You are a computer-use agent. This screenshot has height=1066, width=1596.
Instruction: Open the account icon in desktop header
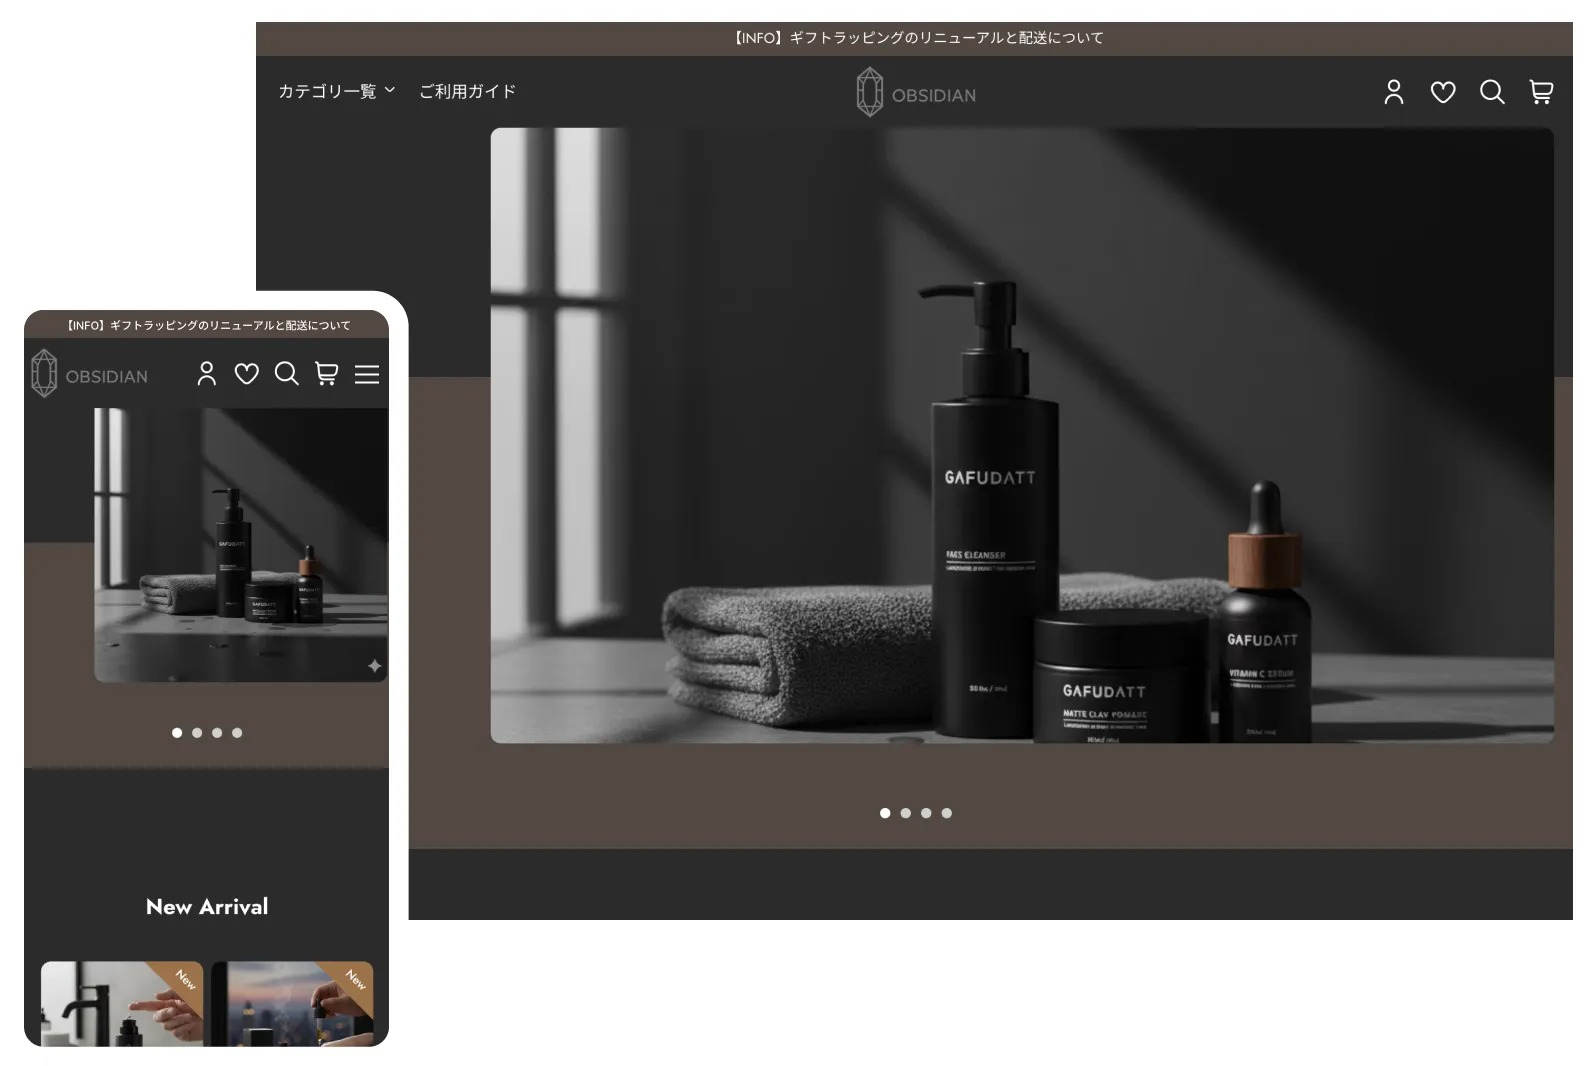tap(1393, 92)
